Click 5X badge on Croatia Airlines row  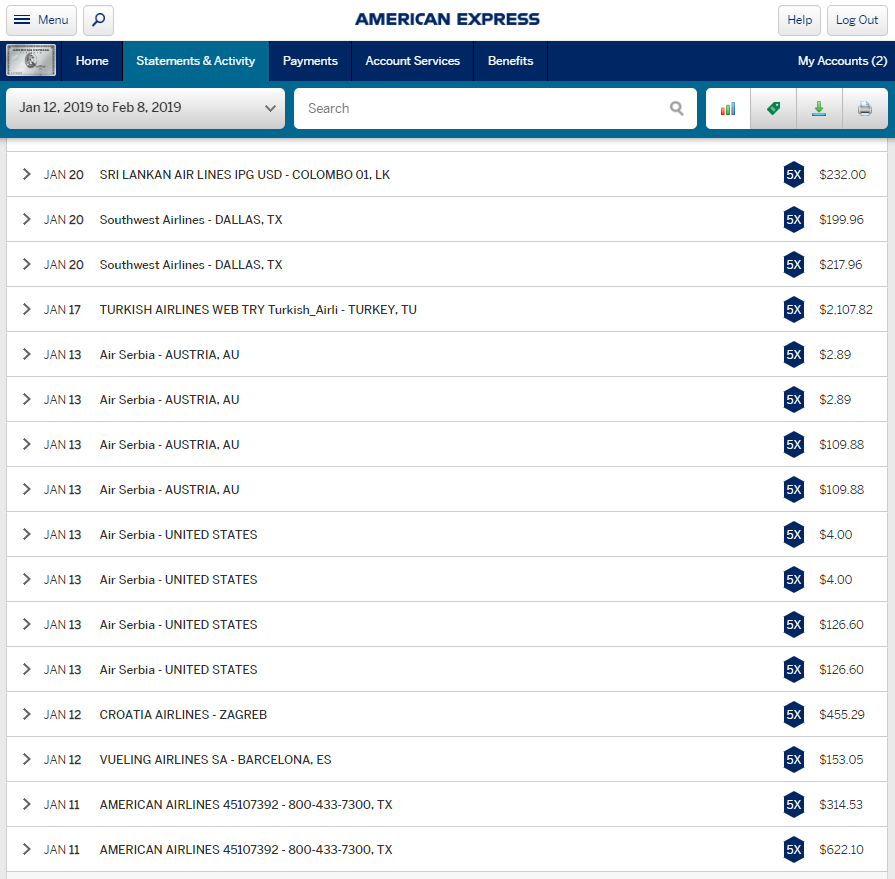click(793, 714)
